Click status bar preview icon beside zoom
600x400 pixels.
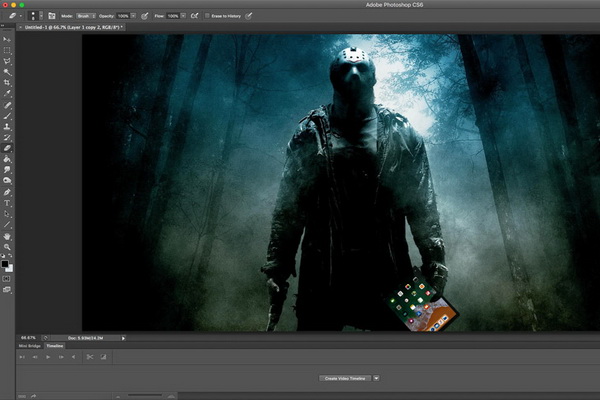point(45,338)
